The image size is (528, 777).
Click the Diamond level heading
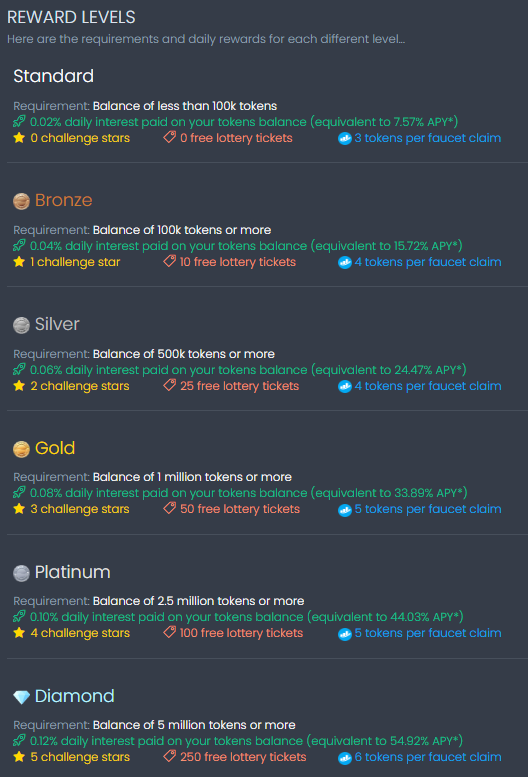tap(75, 696)
